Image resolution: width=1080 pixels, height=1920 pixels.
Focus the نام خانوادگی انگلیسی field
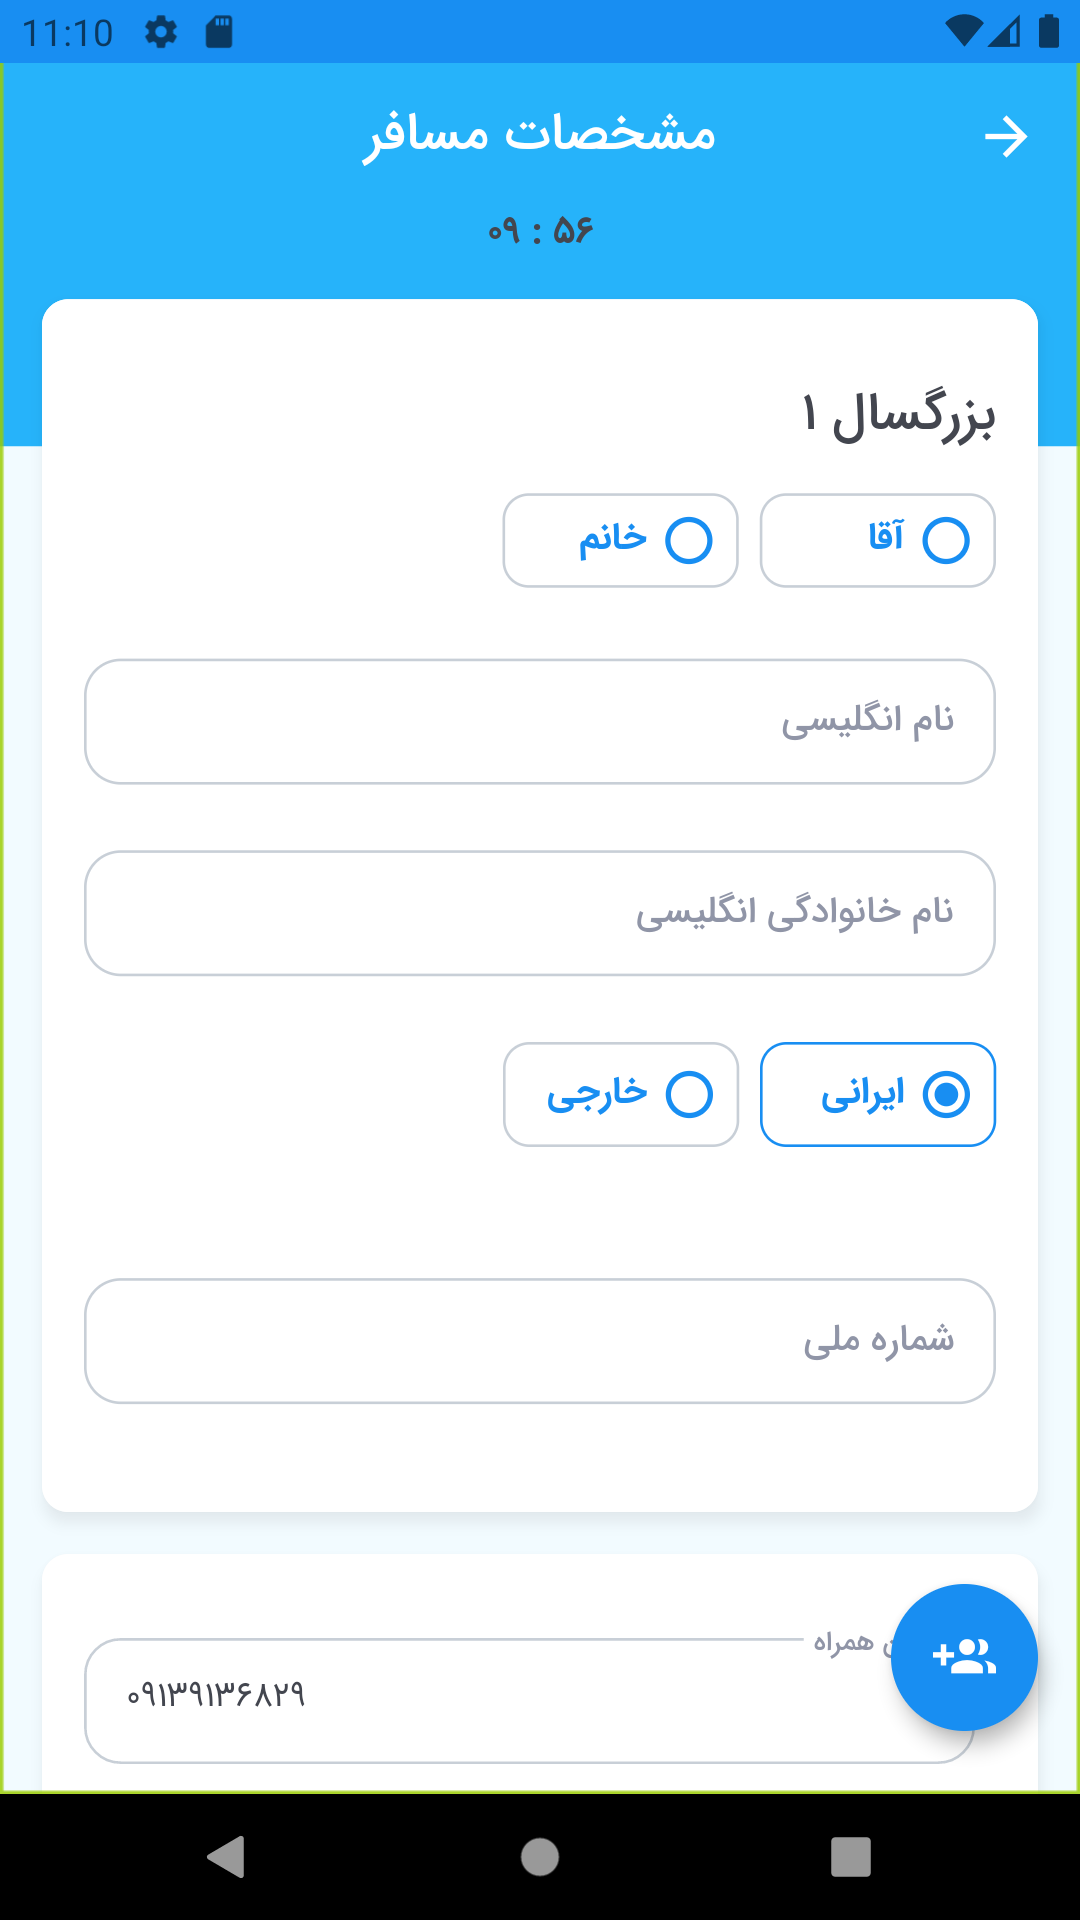coord(540,913)
